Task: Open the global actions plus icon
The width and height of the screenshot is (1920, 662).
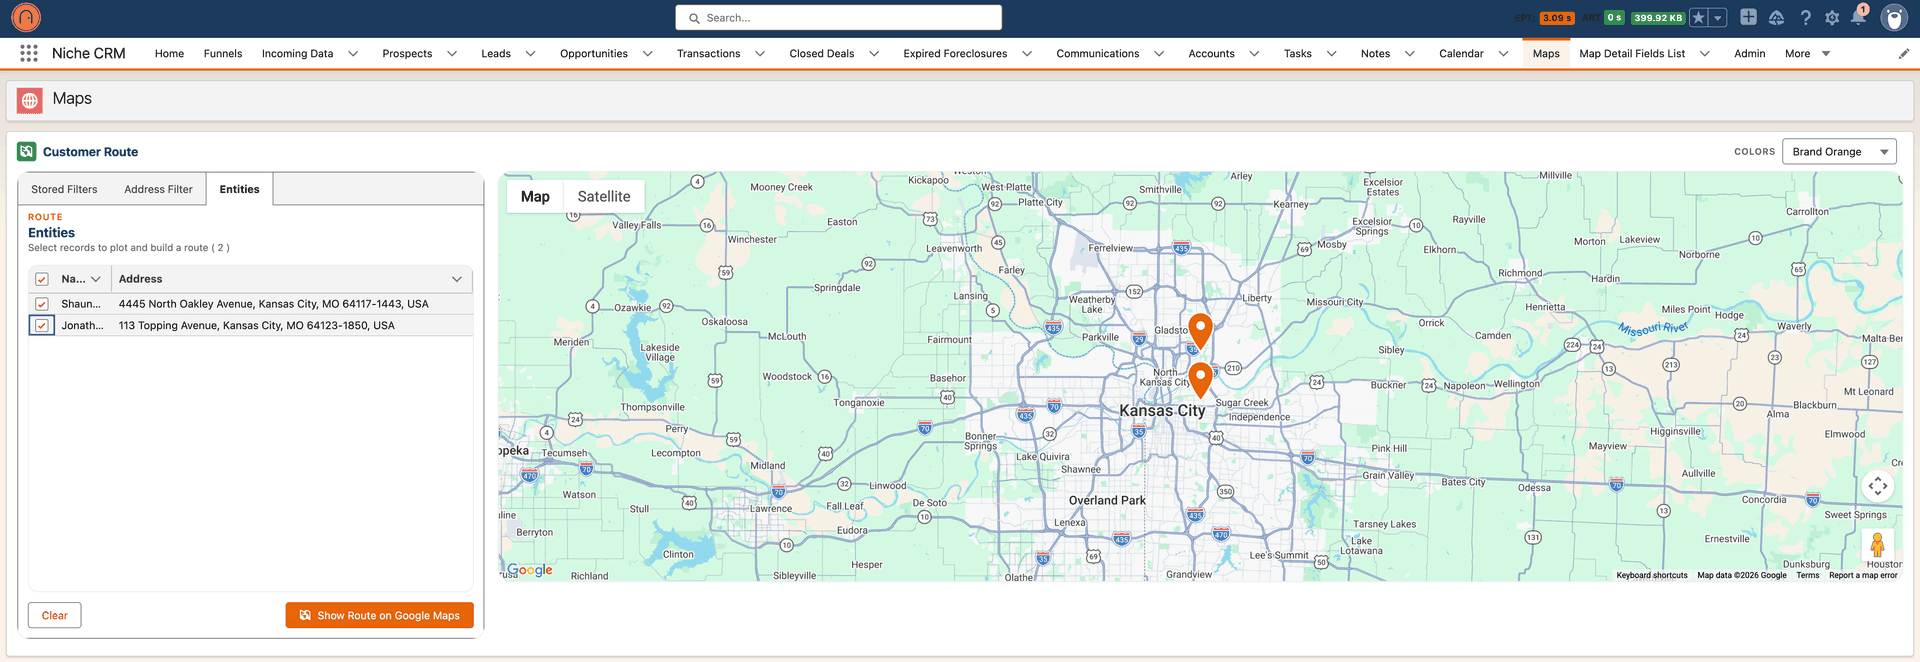Action: click(x=1748, y=17)
